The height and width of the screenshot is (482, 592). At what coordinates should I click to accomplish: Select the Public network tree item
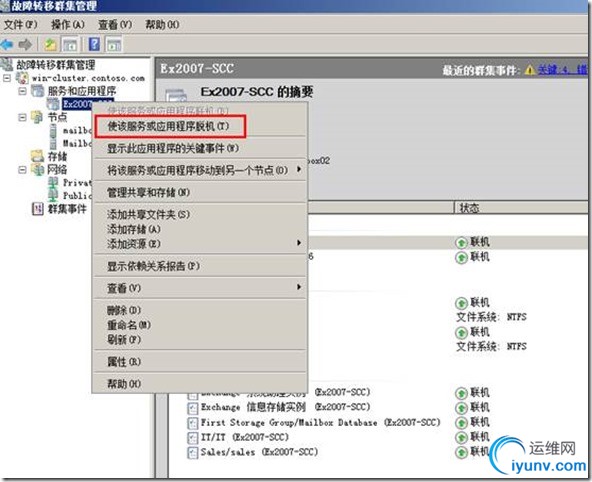[x=77, y=196]
